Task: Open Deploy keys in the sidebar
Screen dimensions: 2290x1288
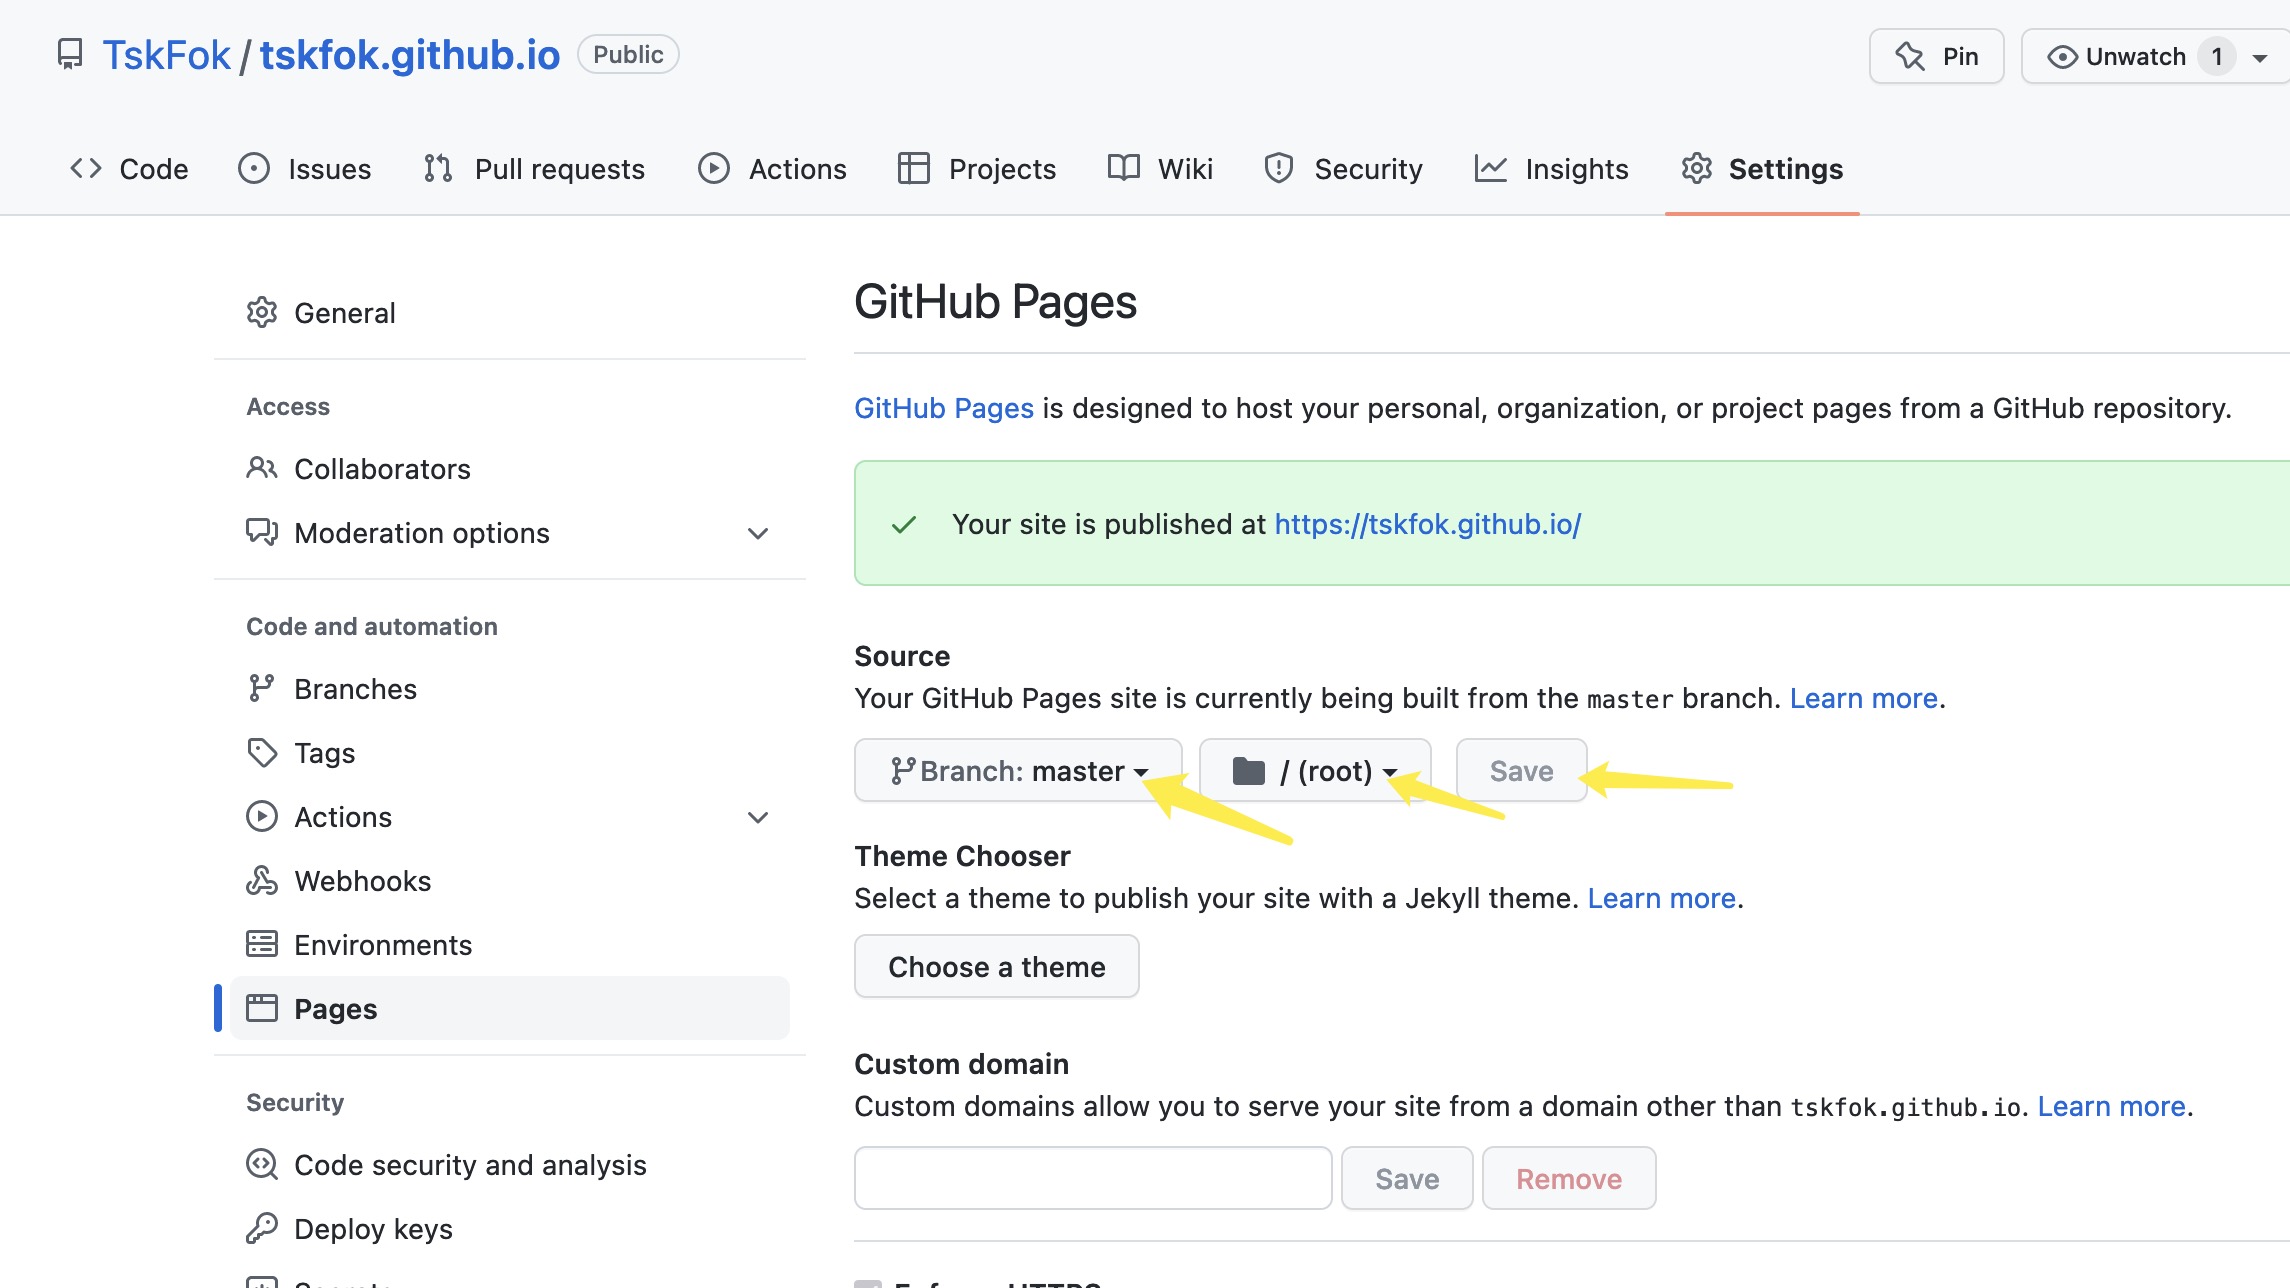Action: click(510, 1229)
